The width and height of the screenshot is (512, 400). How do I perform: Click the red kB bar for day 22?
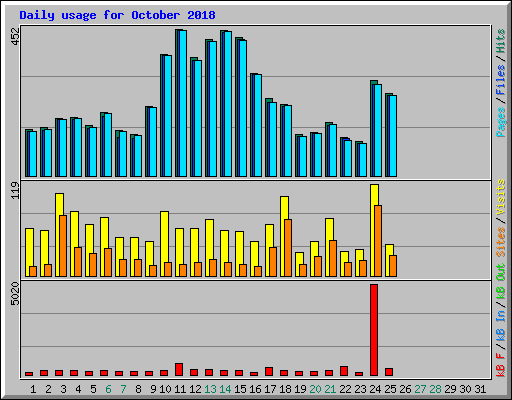344,371
